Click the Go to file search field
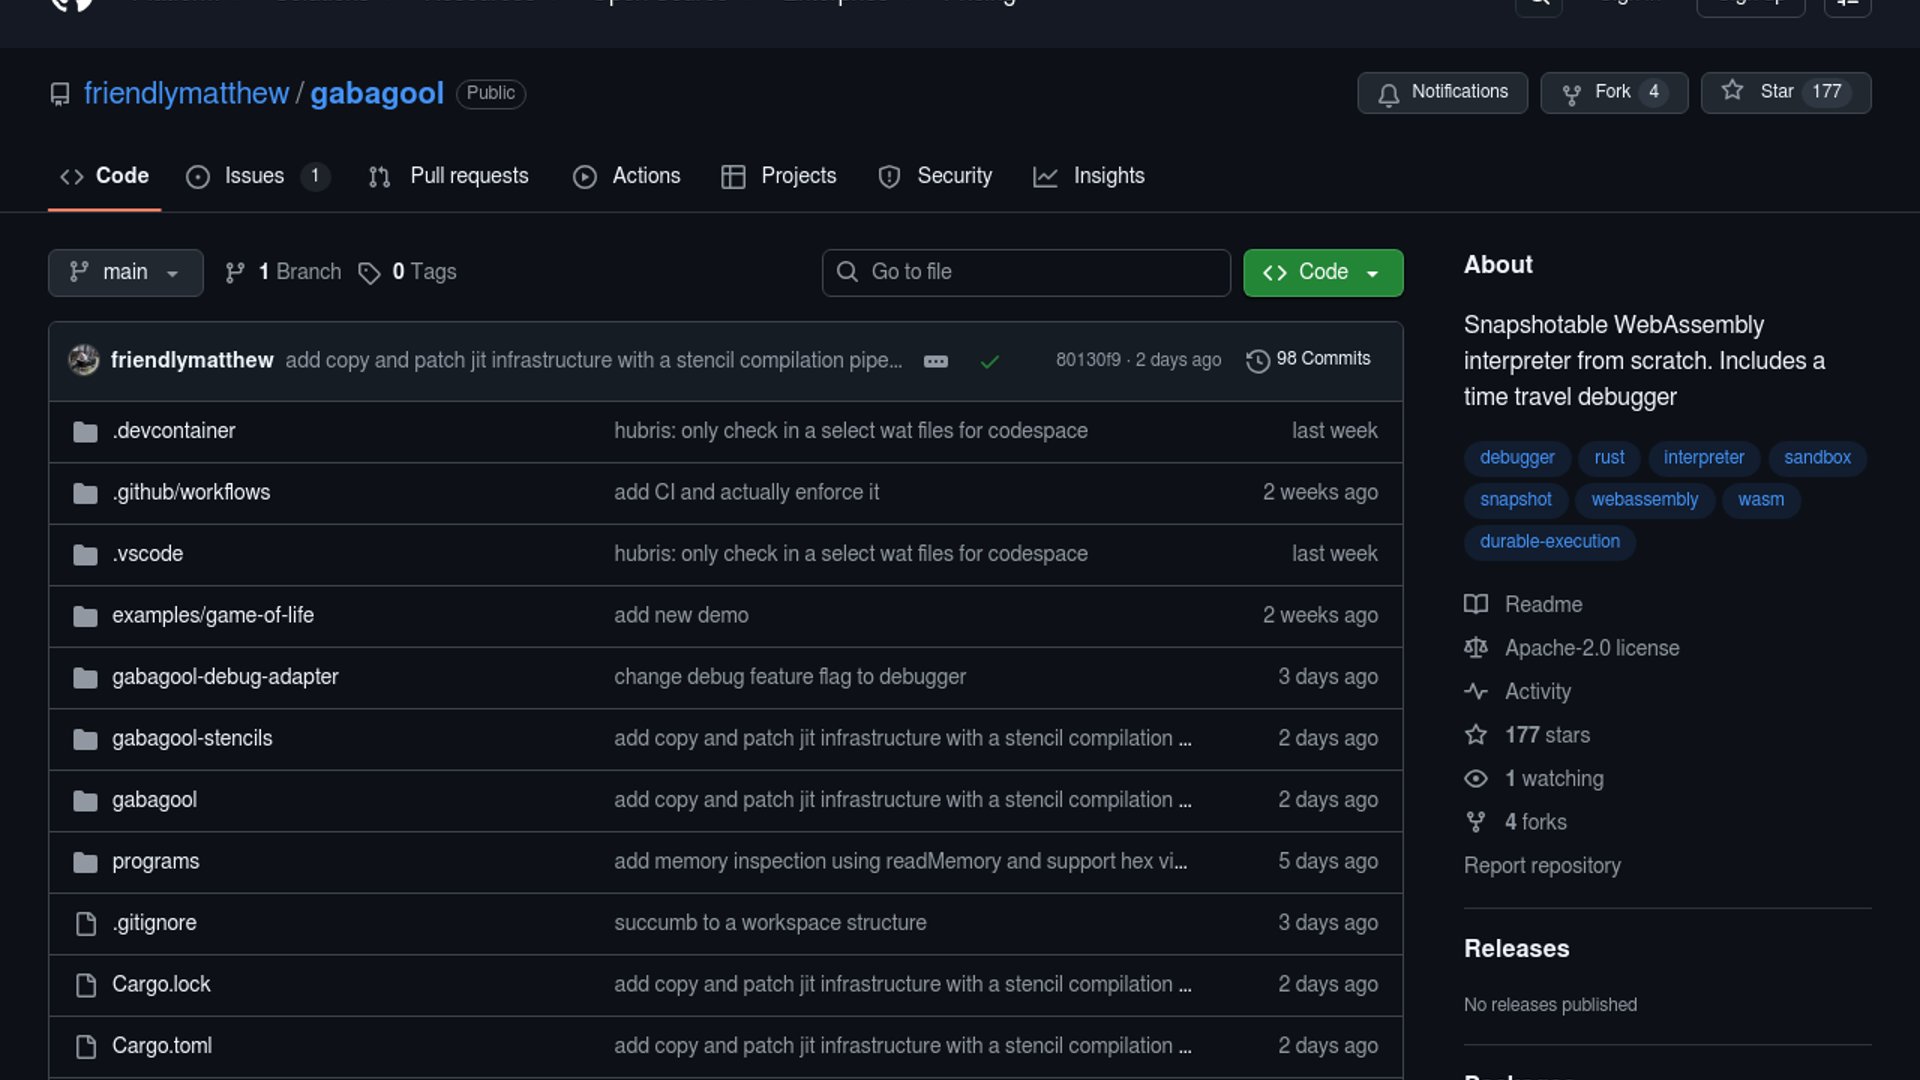The height and width of the screenshot is (1080, 1920). [x=1026, y=272]
